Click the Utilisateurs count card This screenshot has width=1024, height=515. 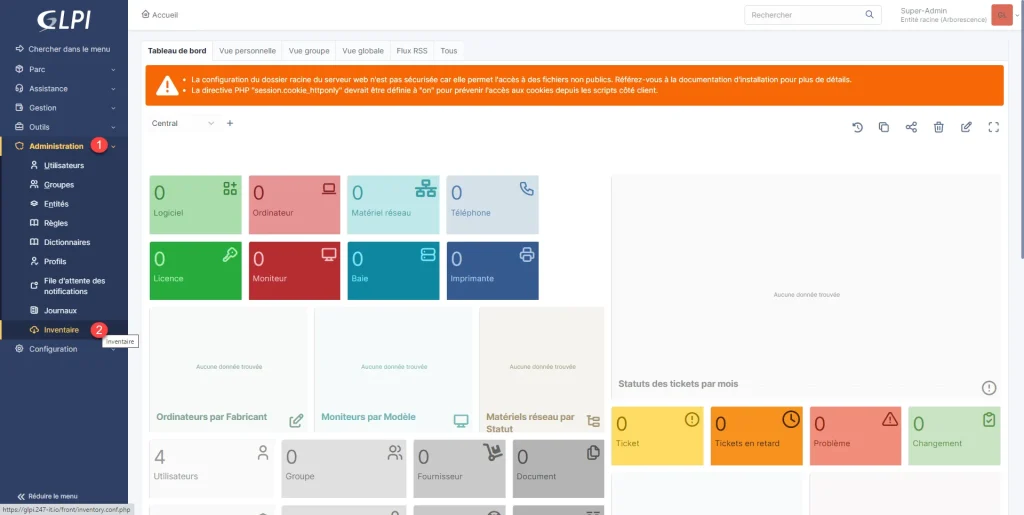click(x=212, y=469)
